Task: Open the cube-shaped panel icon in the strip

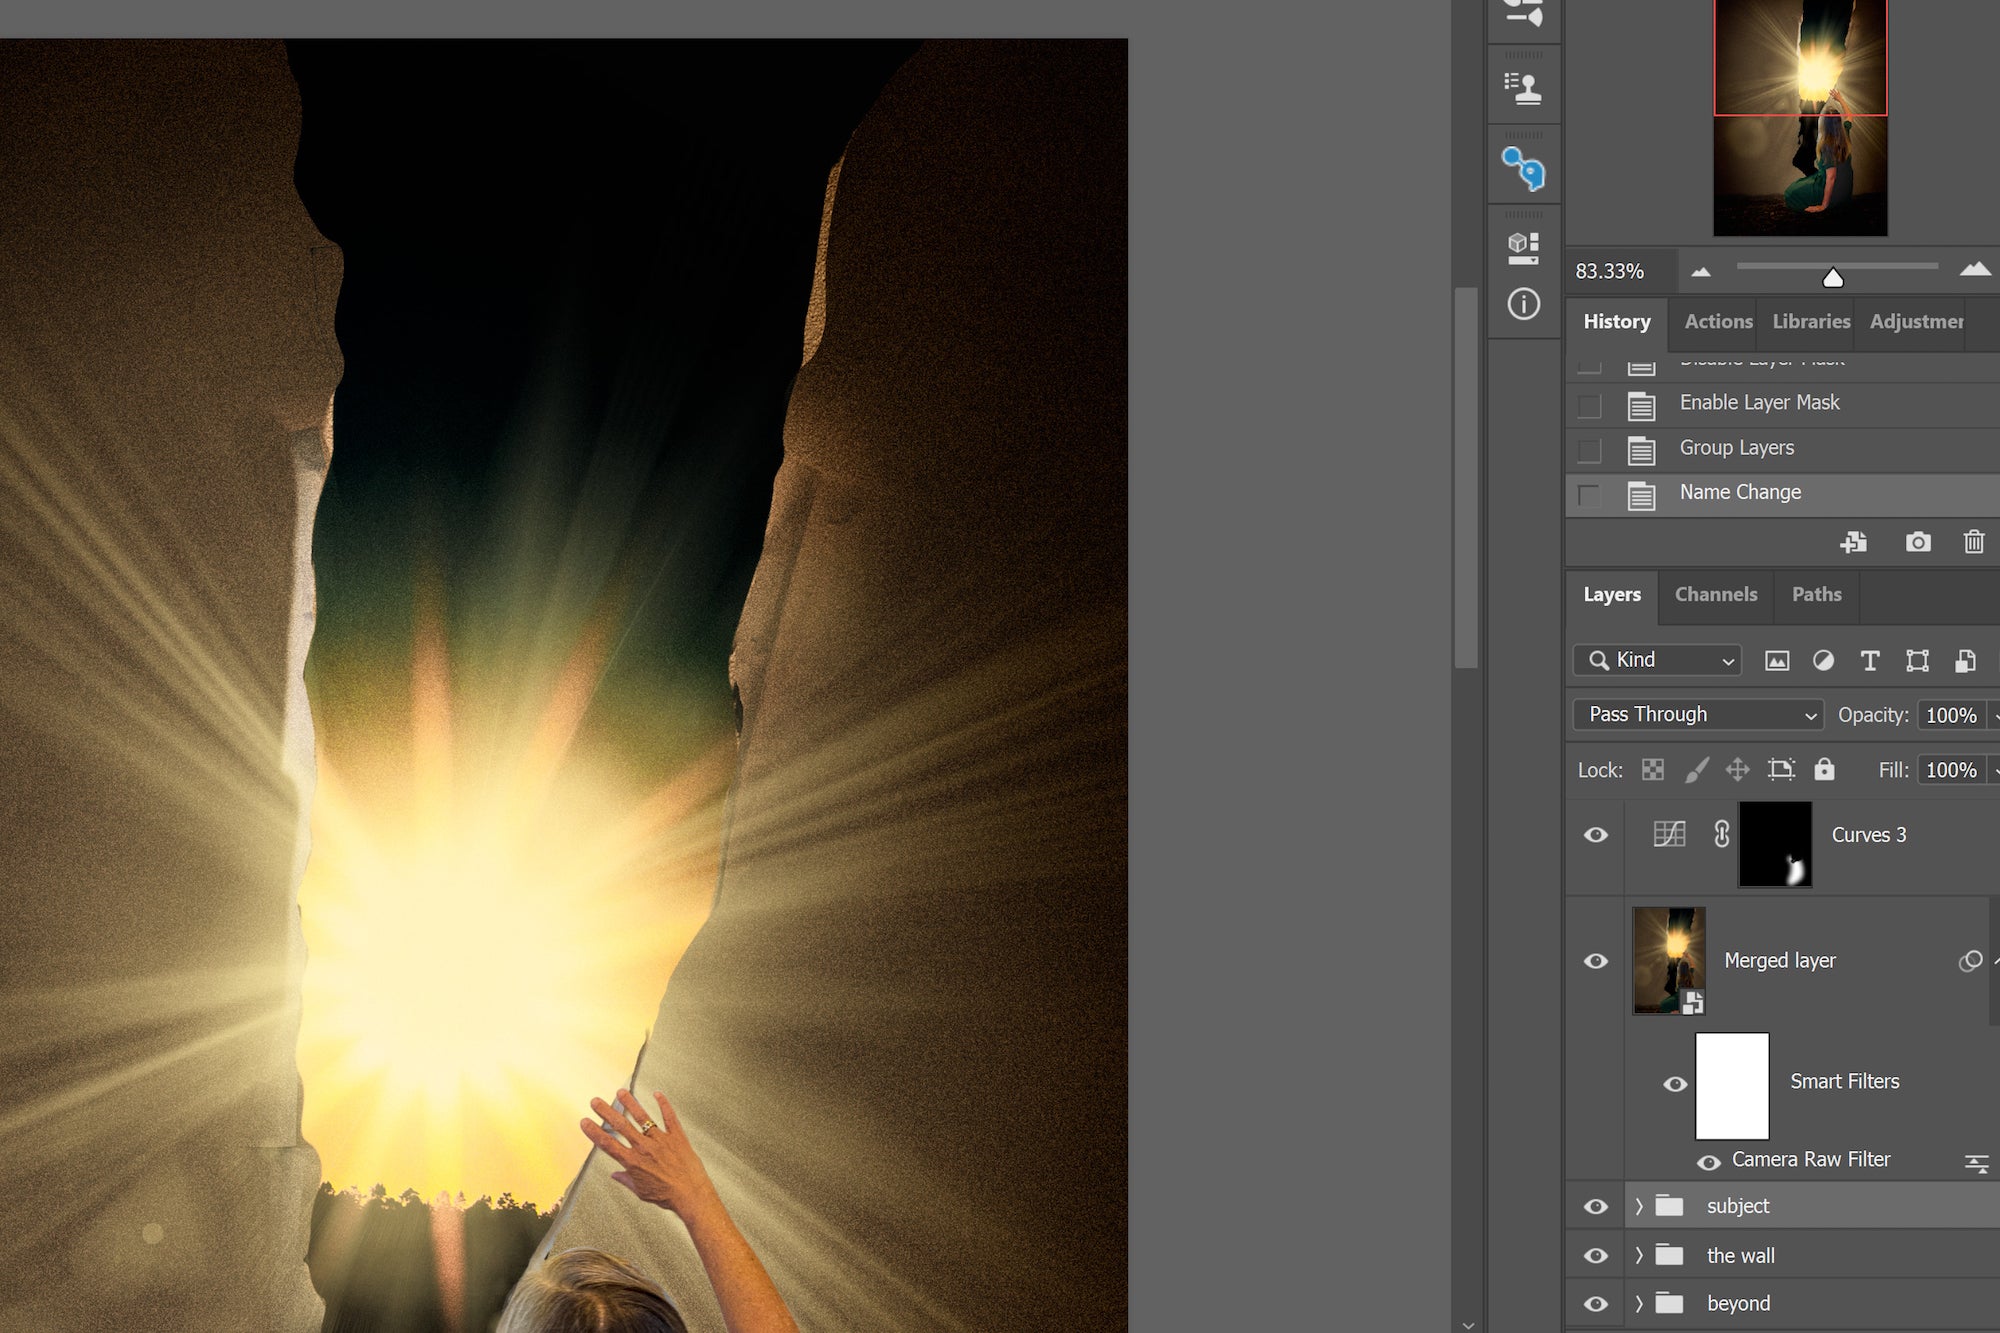Action: 1523,247
